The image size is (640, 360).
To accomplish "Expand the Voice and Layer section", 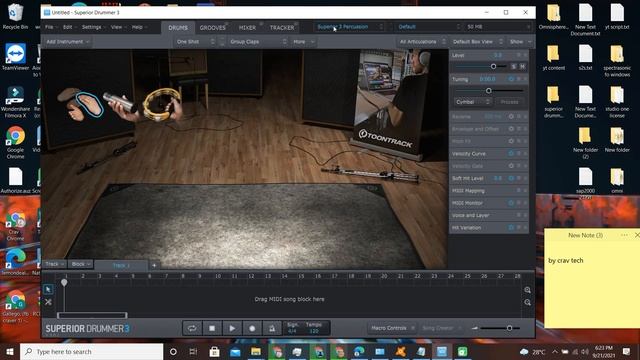I will tap(489, 215).
